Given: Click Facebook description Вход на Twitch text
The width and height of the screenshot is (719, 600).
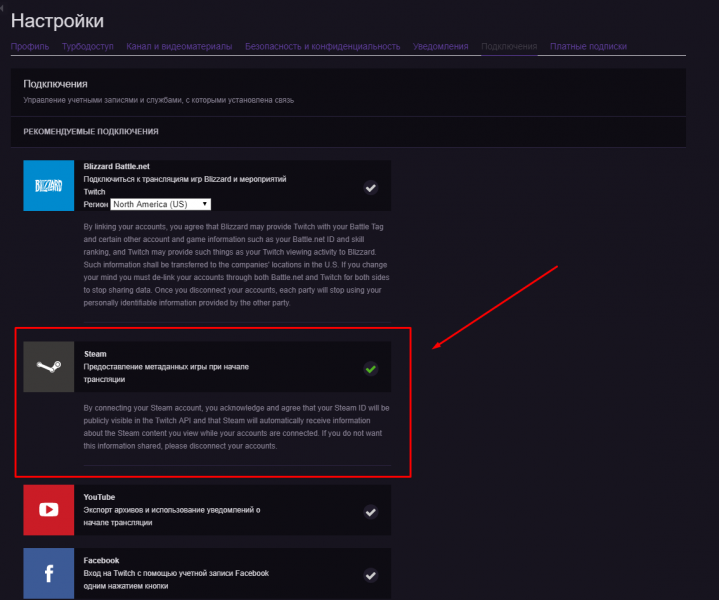Looking at the screenshot, I should pyautogui.click(x=176, y=579).
